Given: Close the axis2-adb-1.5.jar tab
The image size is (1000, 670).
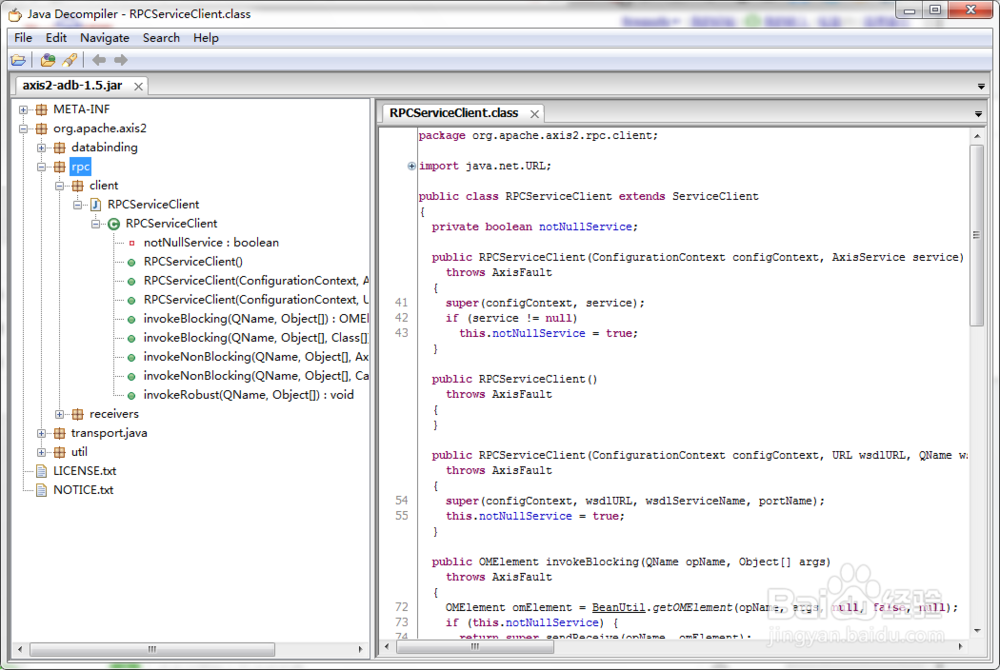Looking at the screenshot, I should tap(138, 86).
